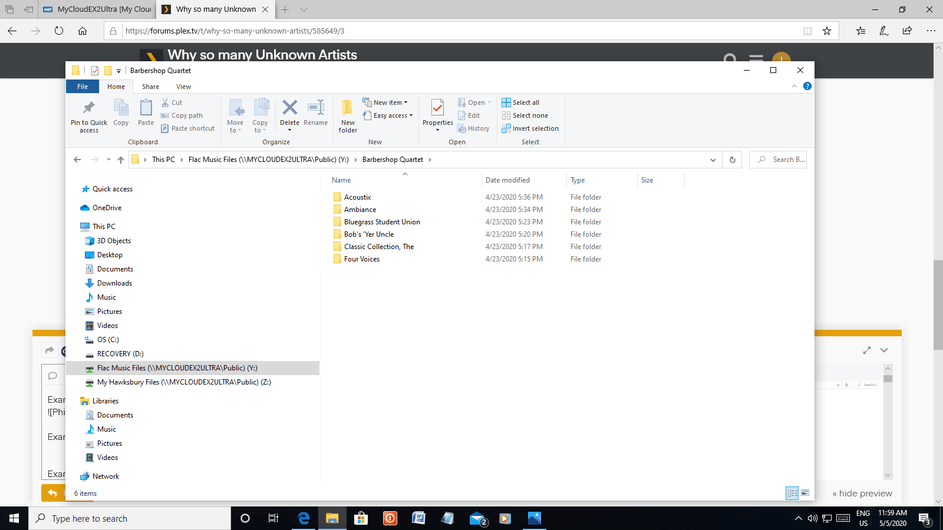
Task: Switch to MyCloudEX2Ultra browser tab
Action: pyautogui.click(x=96, y=9)
